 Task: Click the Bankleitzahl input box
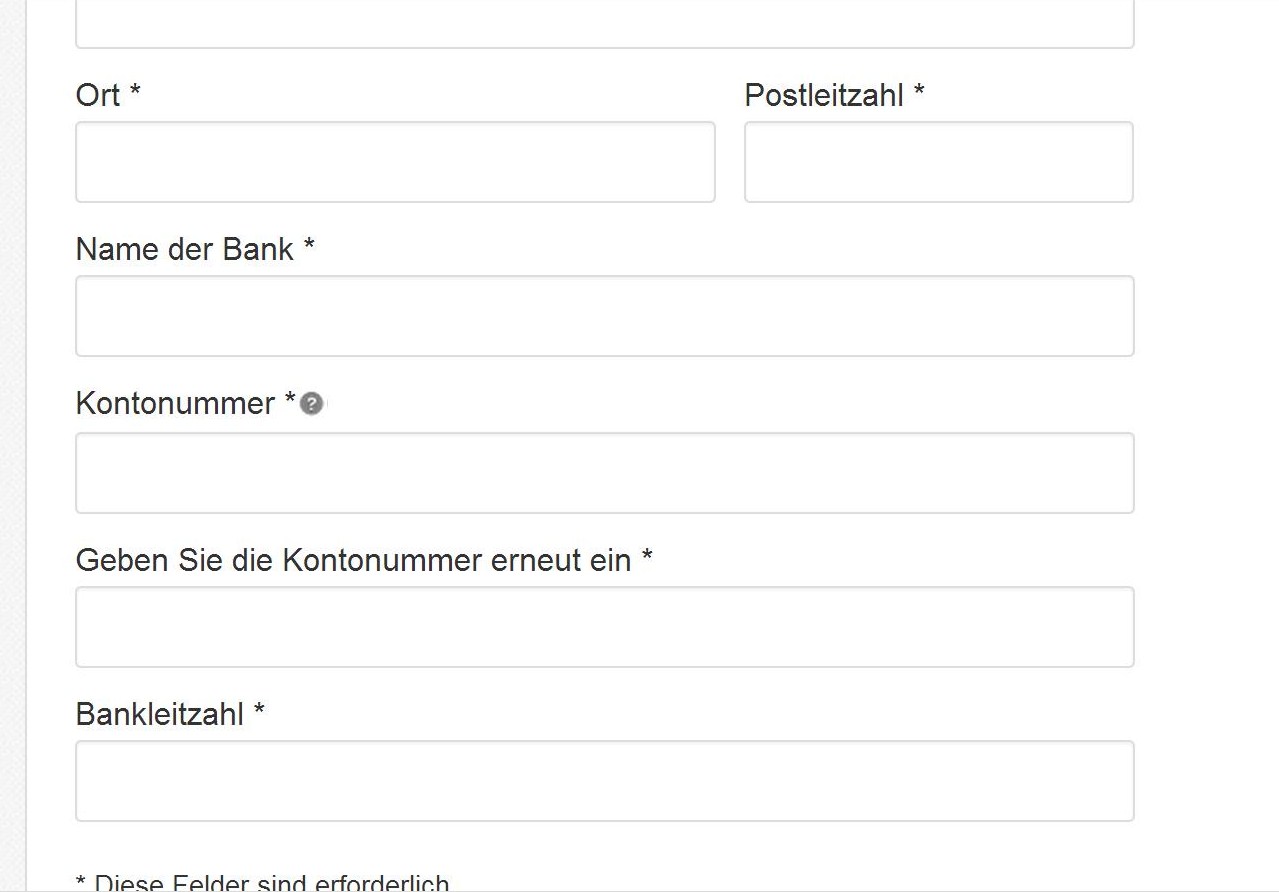point(604,781)
